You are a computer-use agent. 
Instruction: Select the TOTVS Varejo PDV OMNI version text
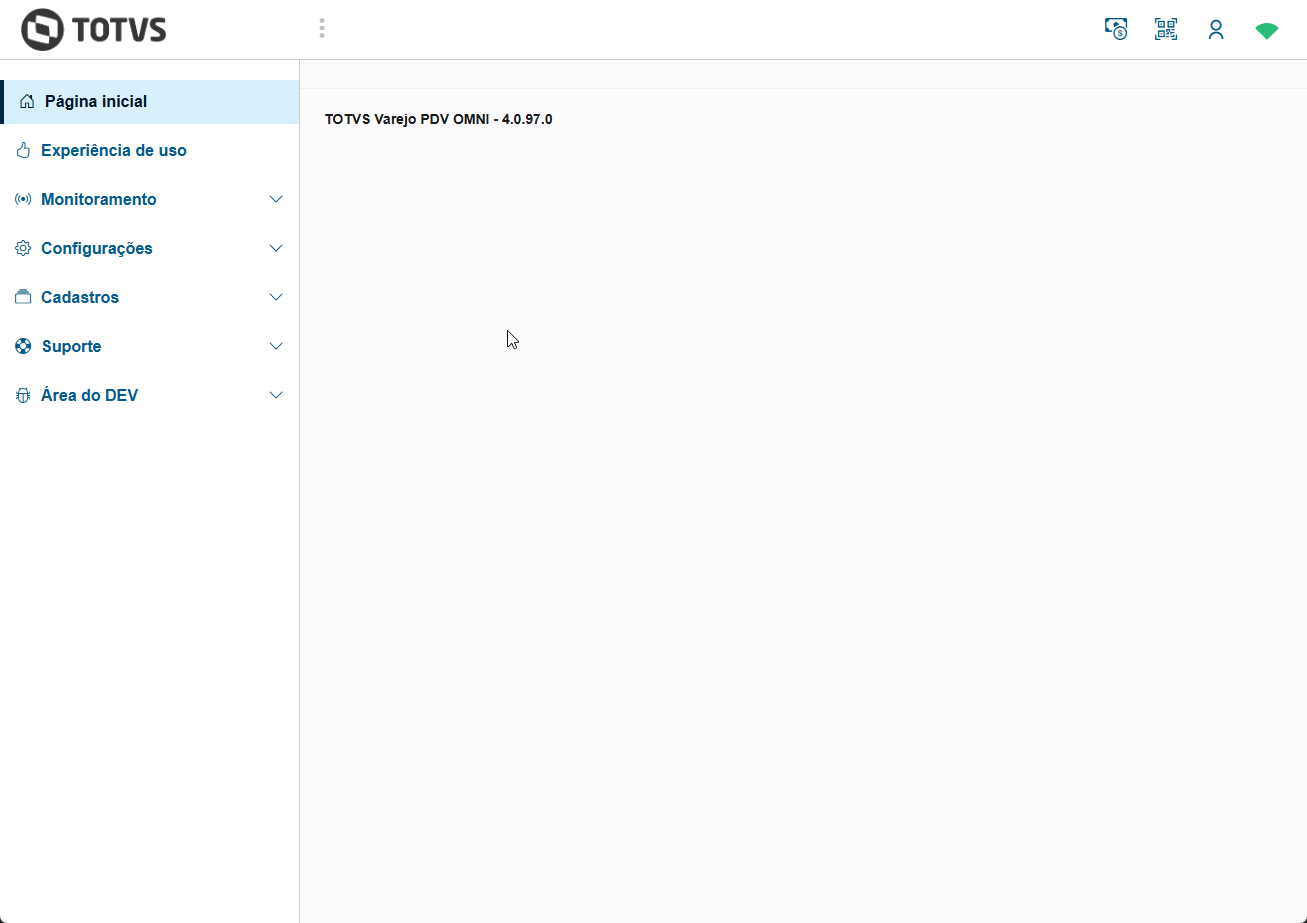point(439,119)
